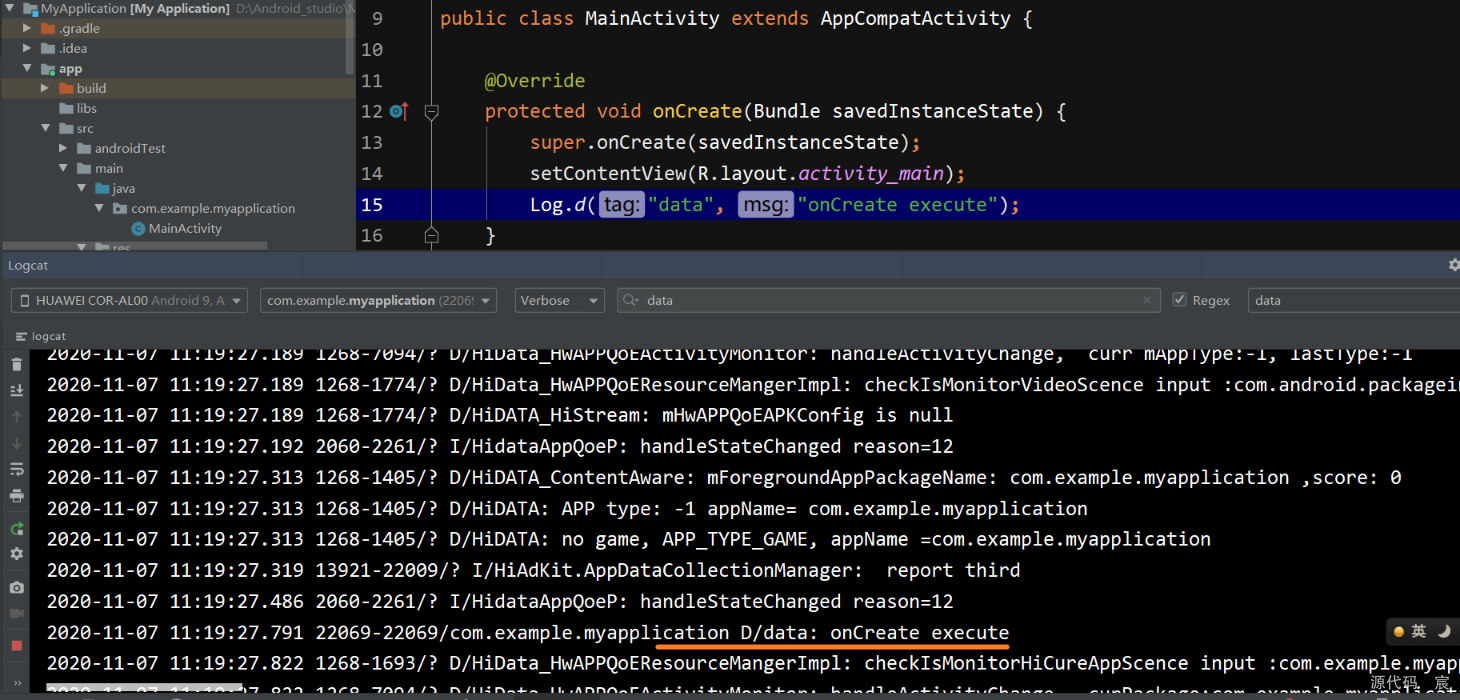Click the red terminate application icon

[x=16, y=646]
